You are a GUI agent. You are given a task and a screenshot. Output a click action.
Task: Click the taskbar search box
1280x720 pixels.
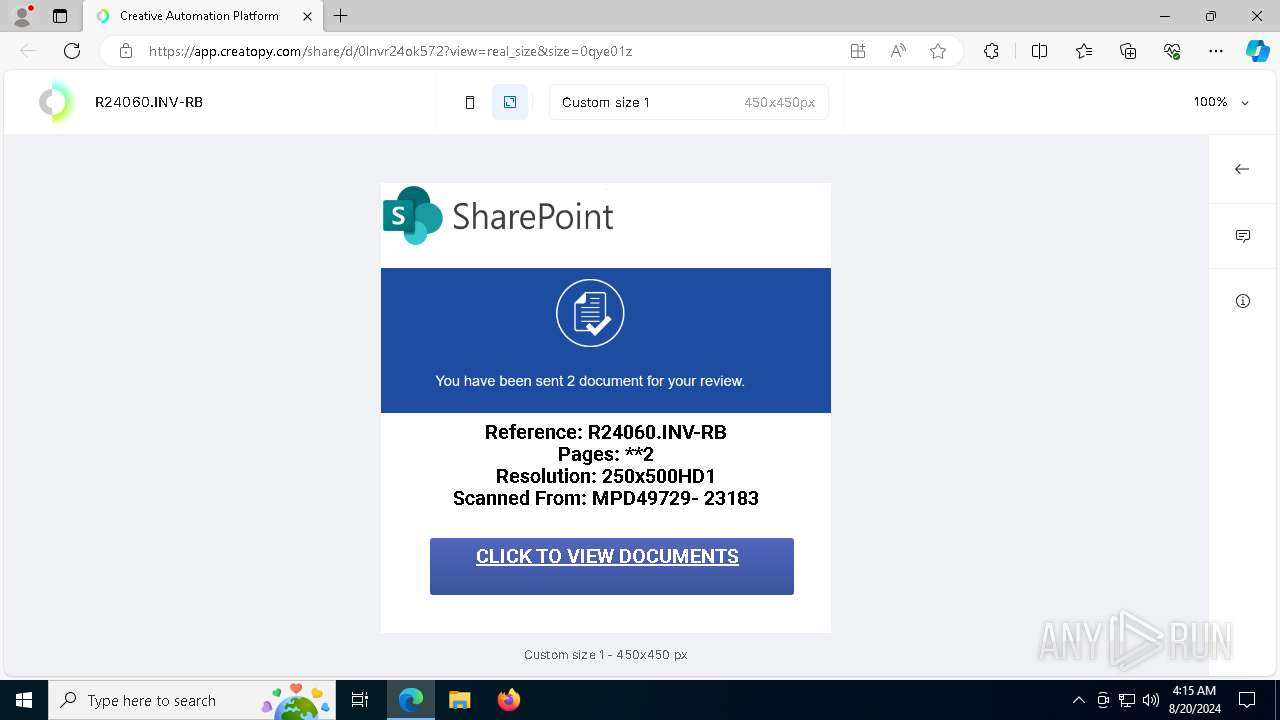[x=192, y=700]
